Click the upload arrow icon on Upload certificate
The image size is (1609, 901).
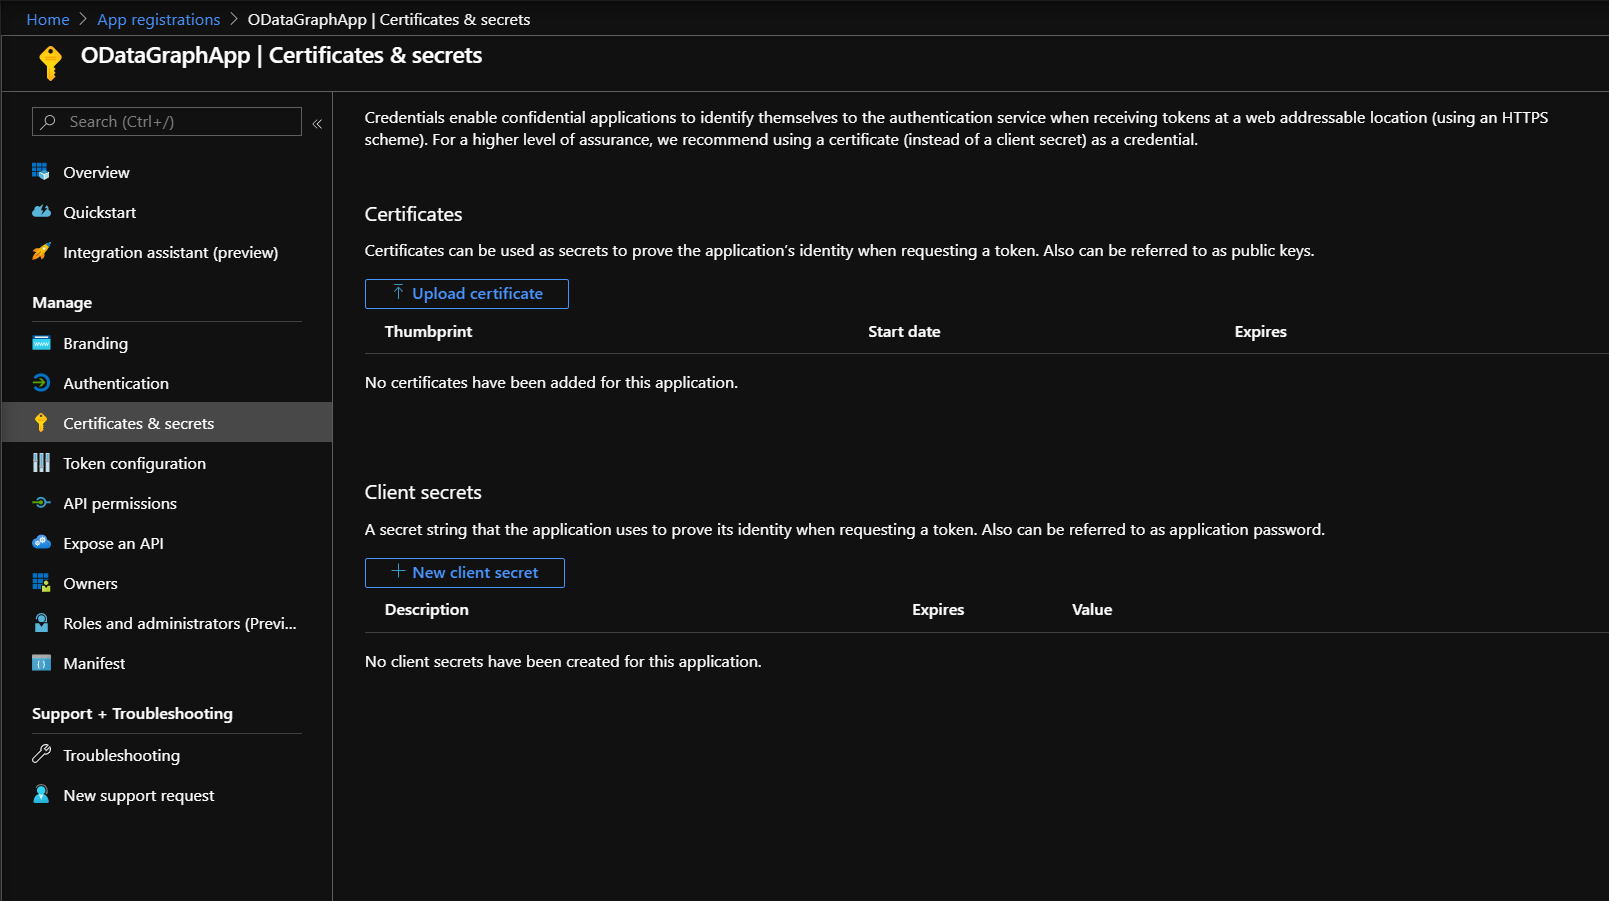(x=398, y=293)
